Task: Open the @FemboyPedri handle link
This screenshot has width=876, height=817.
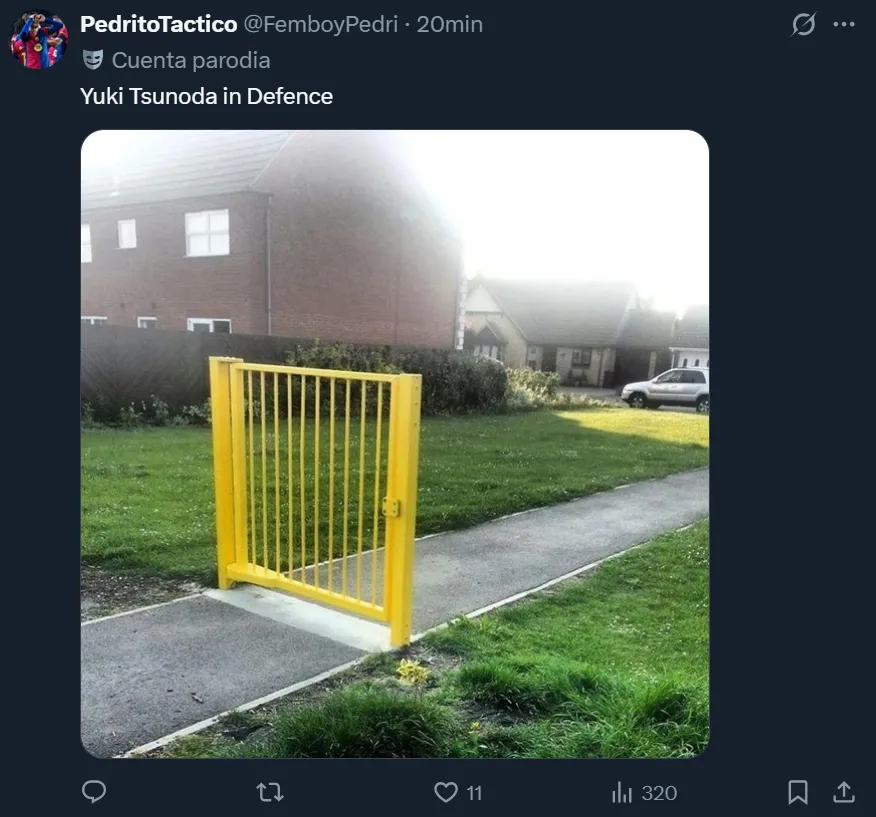Action: click(x=321, y=24)
